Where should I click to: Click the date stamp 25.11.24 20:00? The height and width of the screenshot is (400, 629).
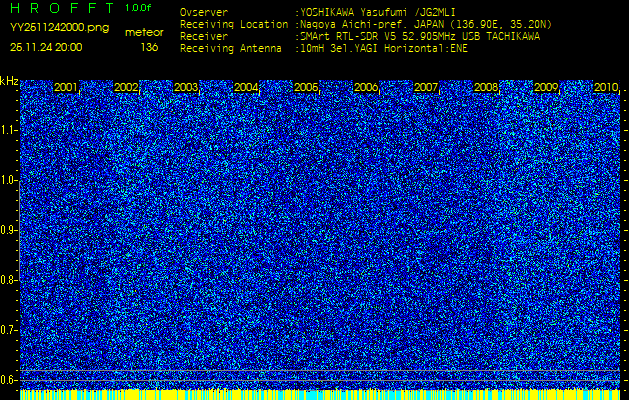[46, 47]
